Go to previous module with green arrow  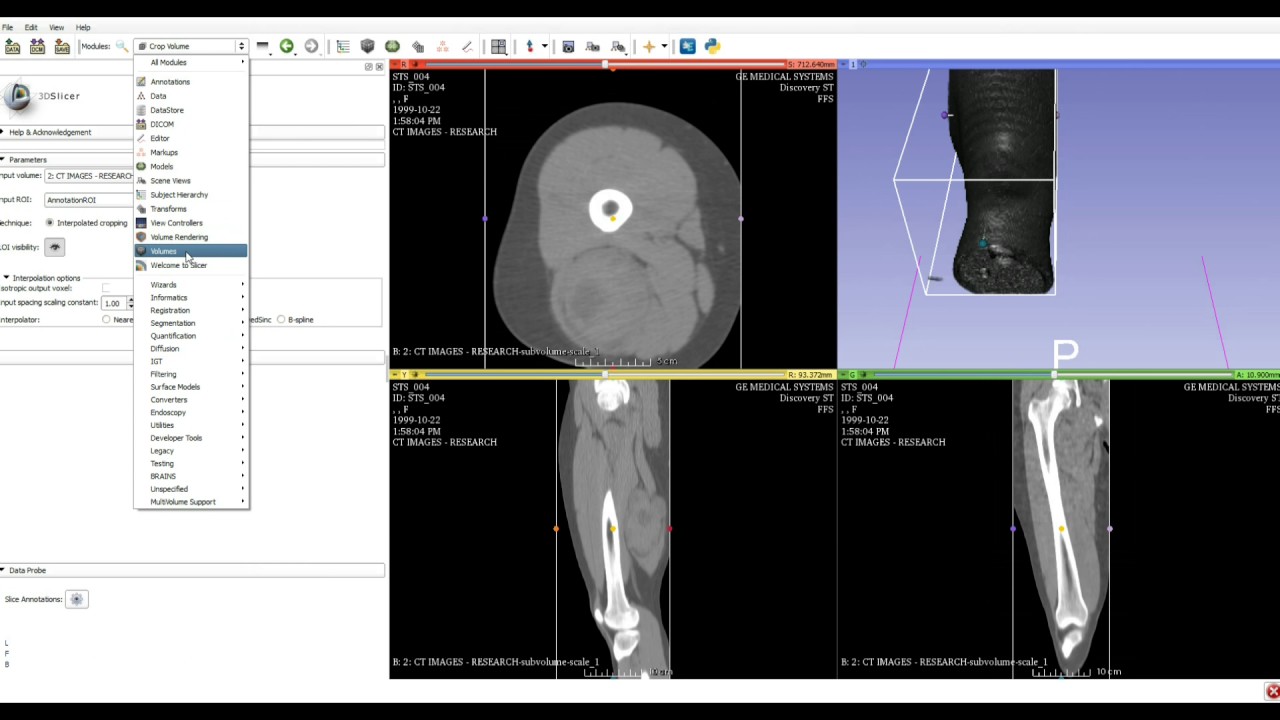(287, 46)
